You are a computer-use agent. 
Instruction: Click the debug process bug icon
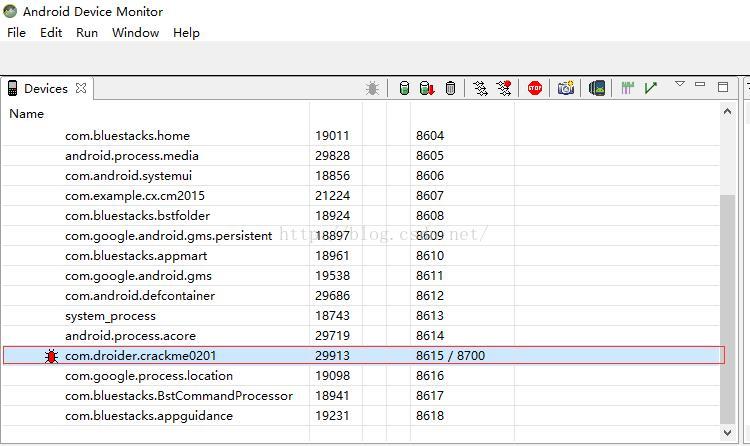pyautogui.click(x=372, y=89)
